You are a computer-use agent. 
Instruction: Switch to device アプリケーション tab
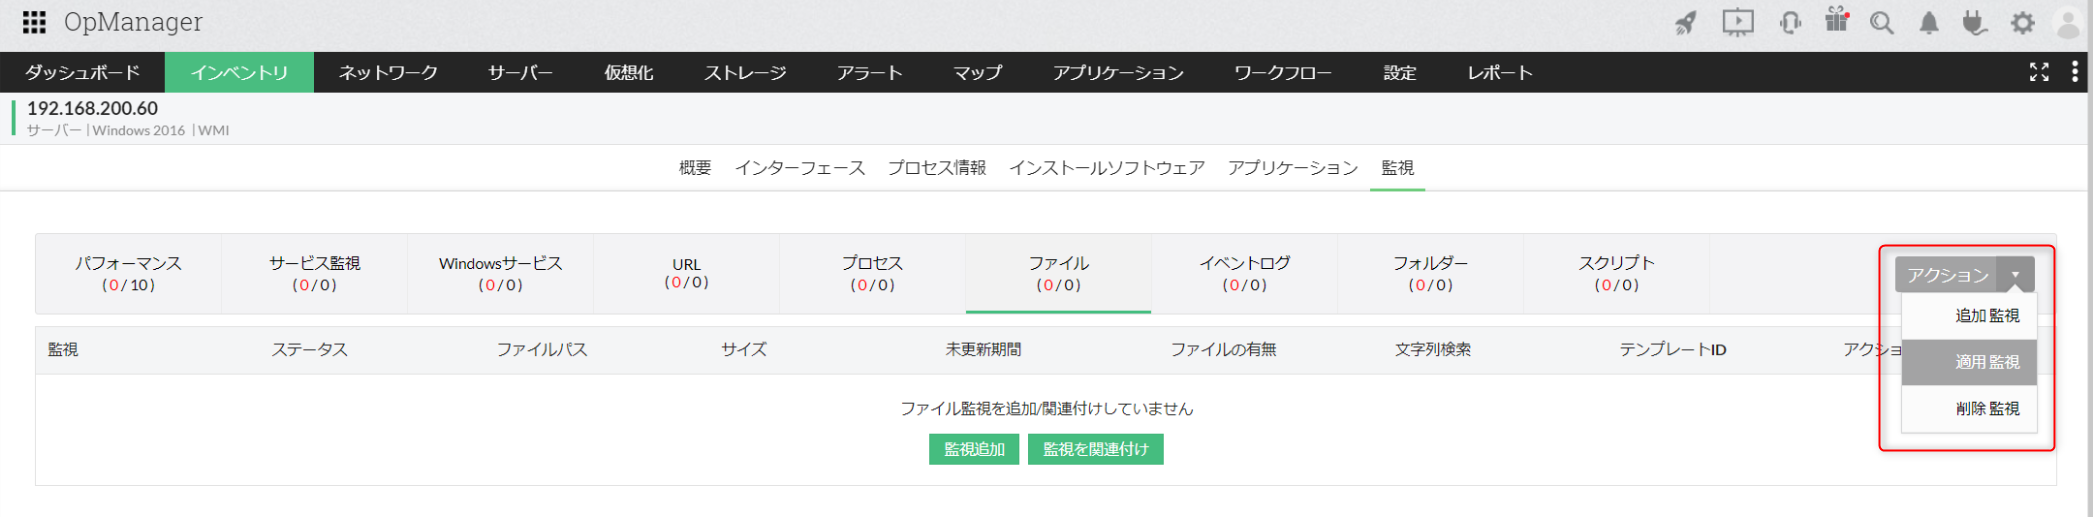1293,168
